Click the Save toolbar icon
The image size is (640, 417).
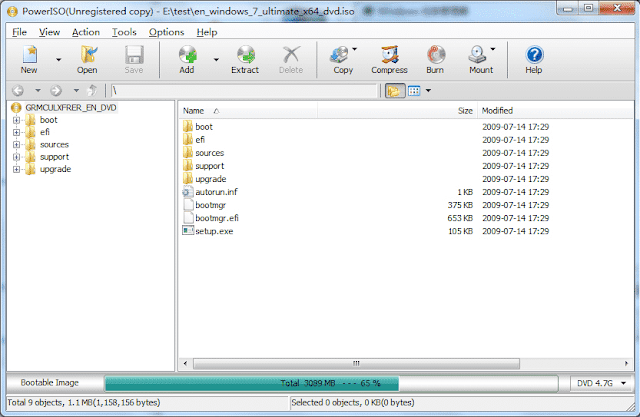click(134, 55)
